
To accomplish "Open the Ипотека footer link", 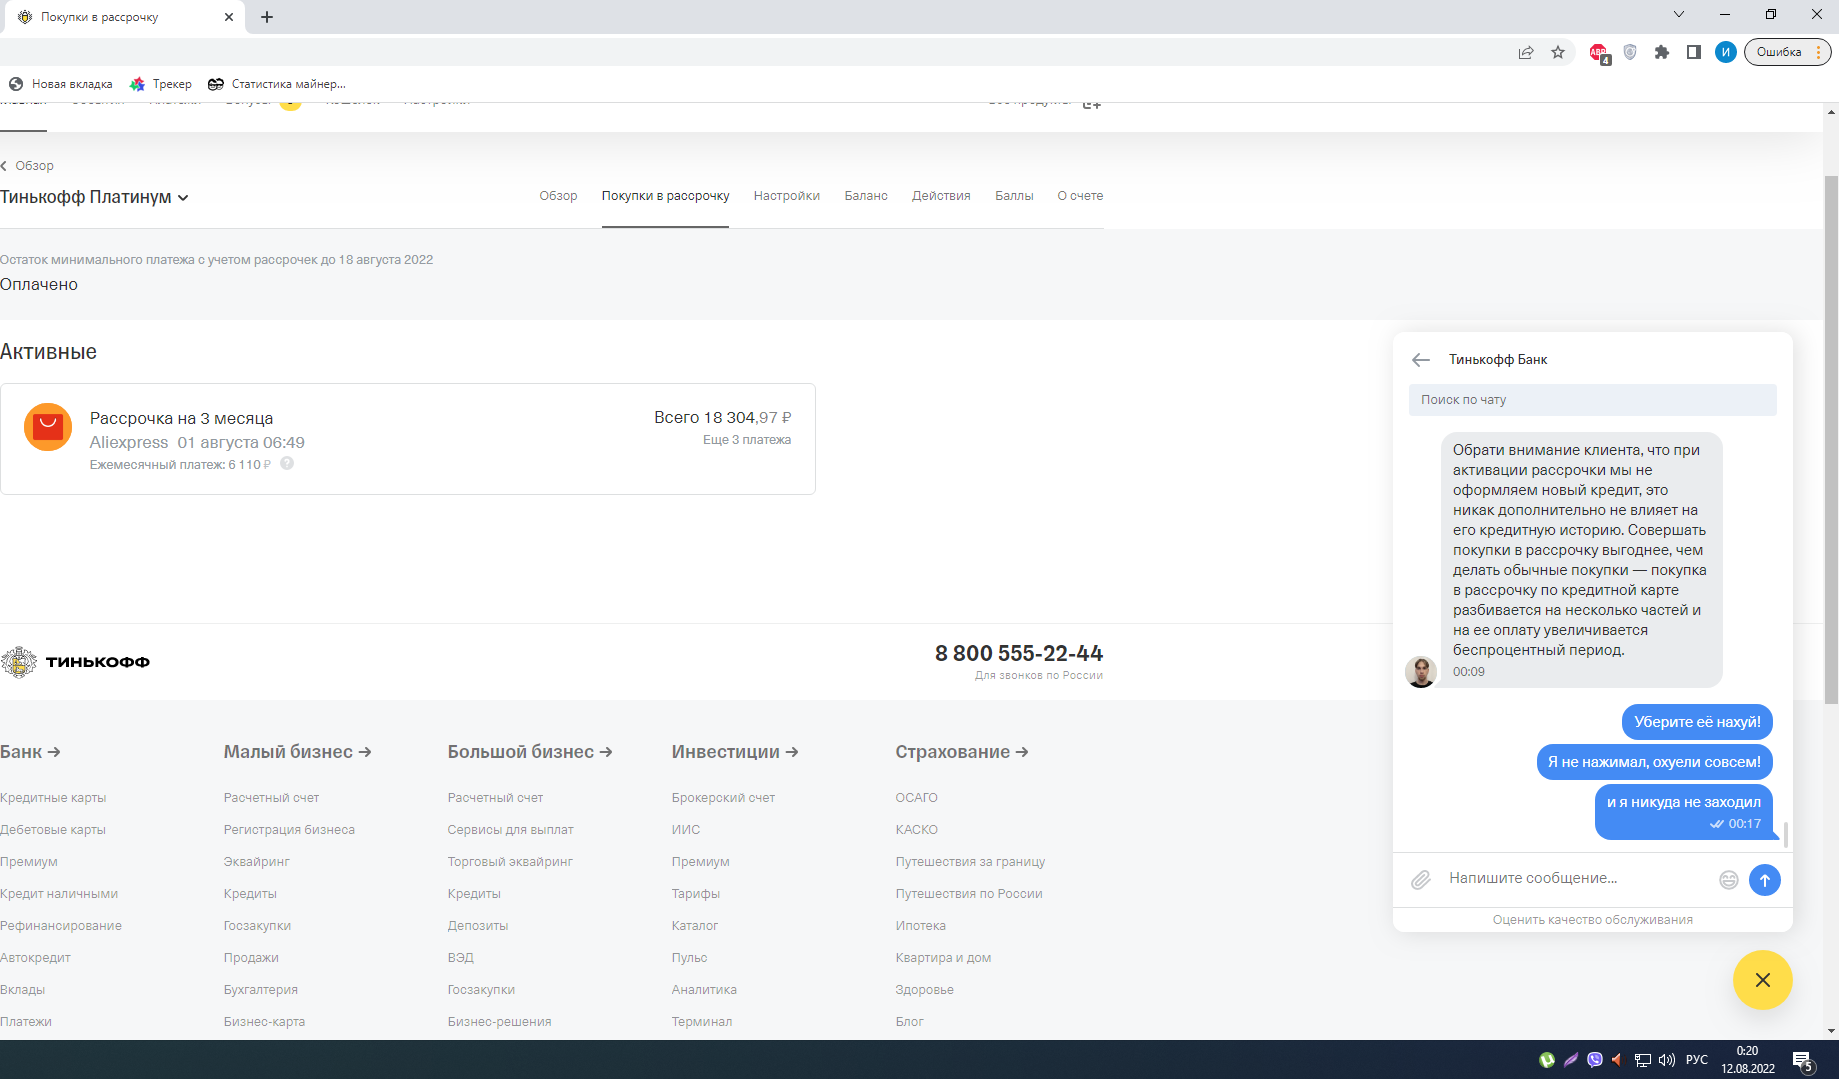I will pos(921,926).
